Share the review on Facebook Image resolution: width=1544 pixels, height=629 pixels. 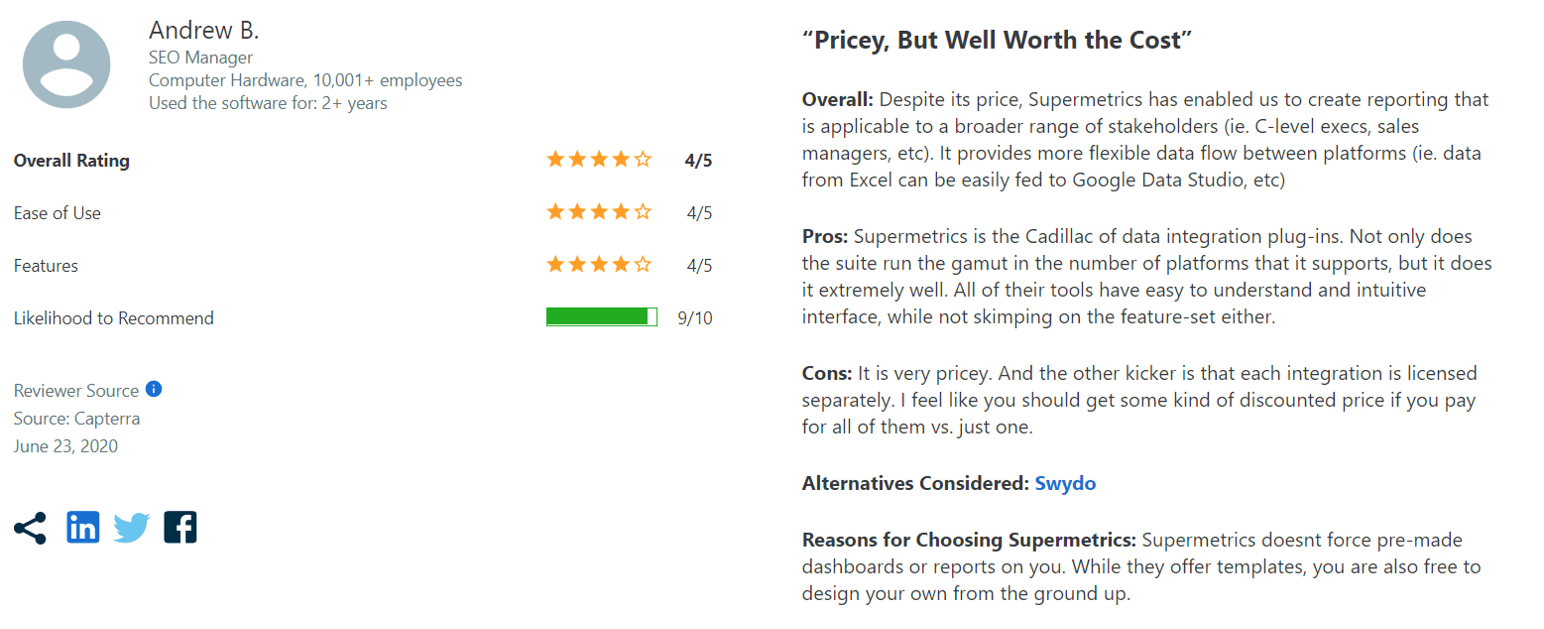(x=180, y=527)
